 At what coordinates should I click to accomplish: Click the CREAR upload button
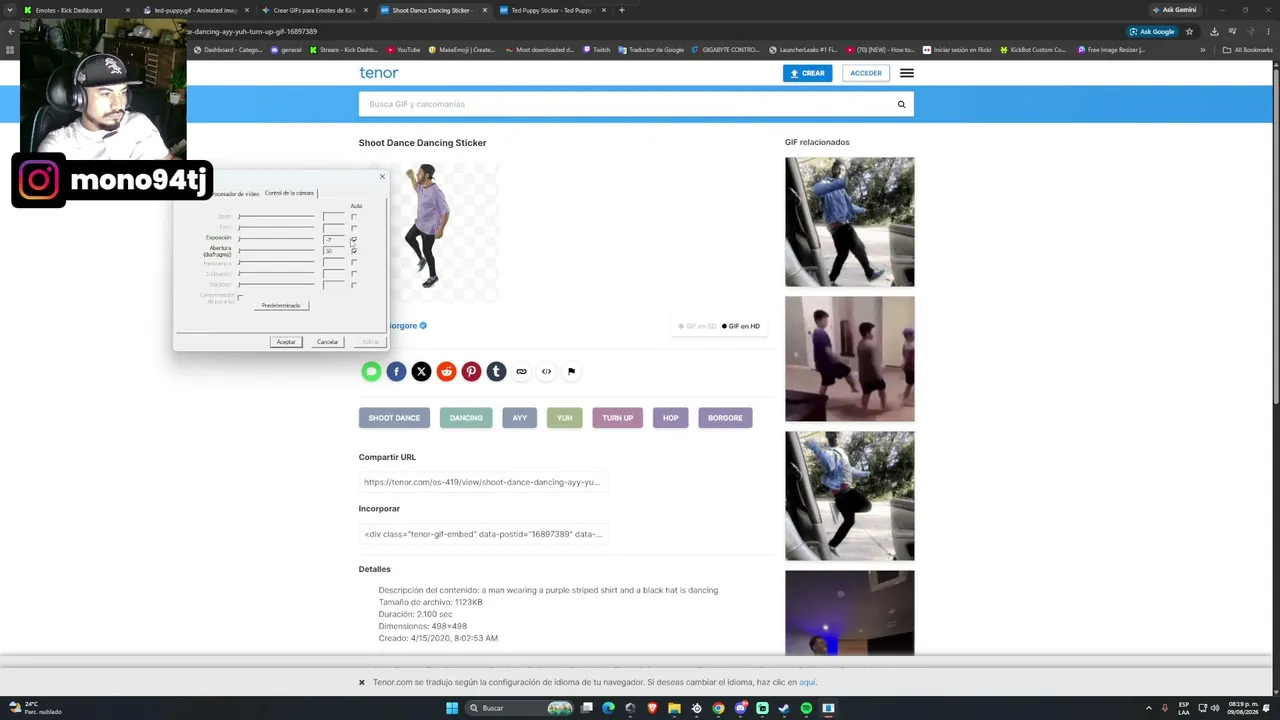[x=808, y=73]
